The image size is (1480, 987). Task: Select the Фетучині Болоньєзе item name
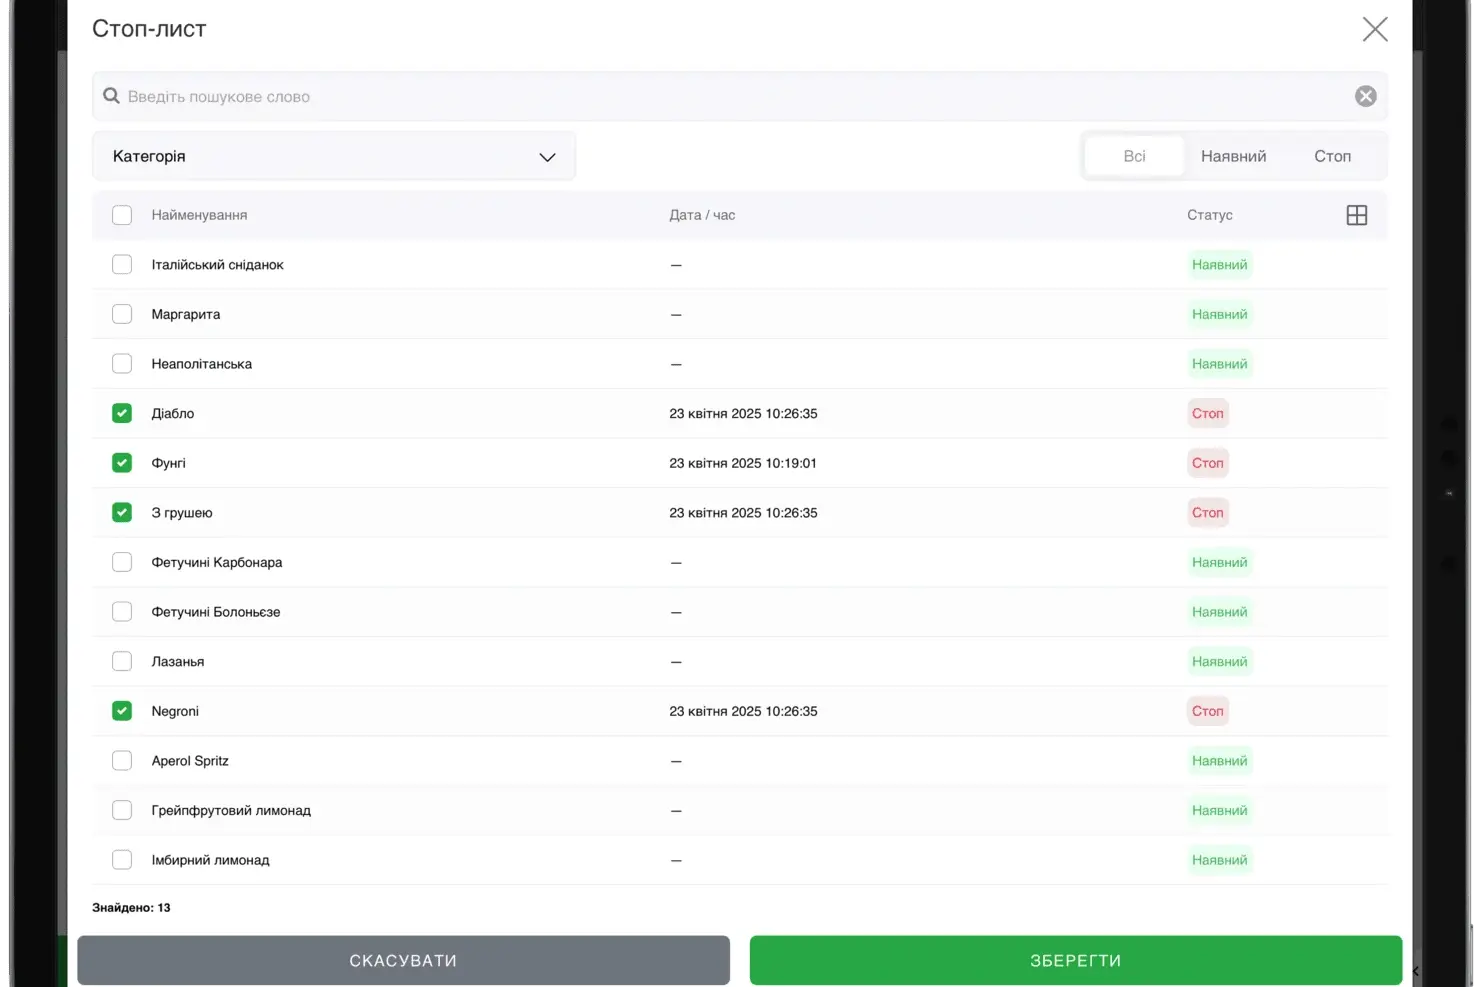[x=216, y=612]
